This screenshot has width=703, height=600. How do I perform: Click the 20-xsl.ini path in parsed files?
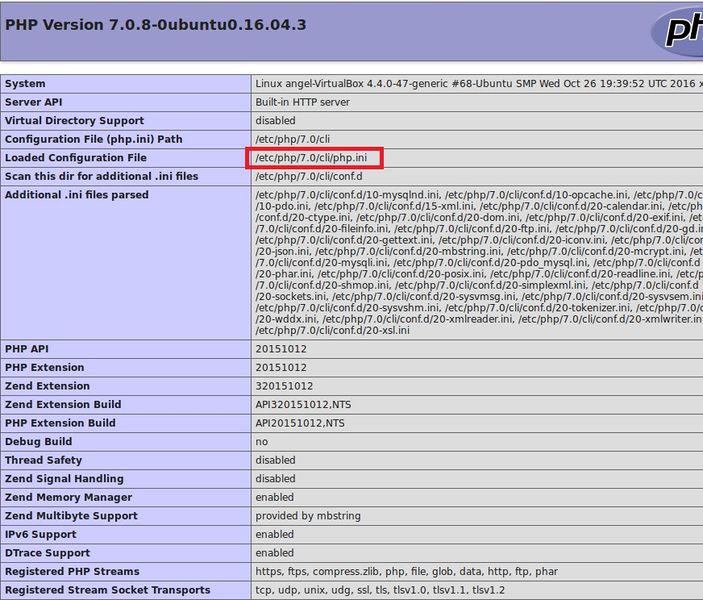[x=332, y=330]
